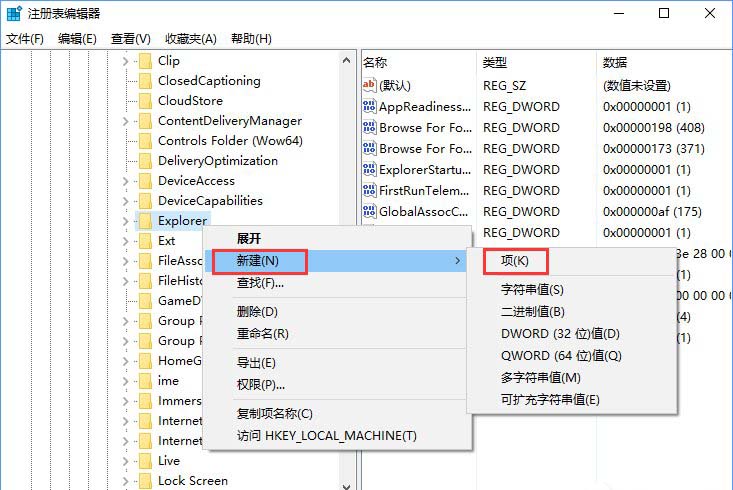Viewport: 733px width, 490px height.
Task: Open the 编辑(E) menu
Action: [77, 39]
